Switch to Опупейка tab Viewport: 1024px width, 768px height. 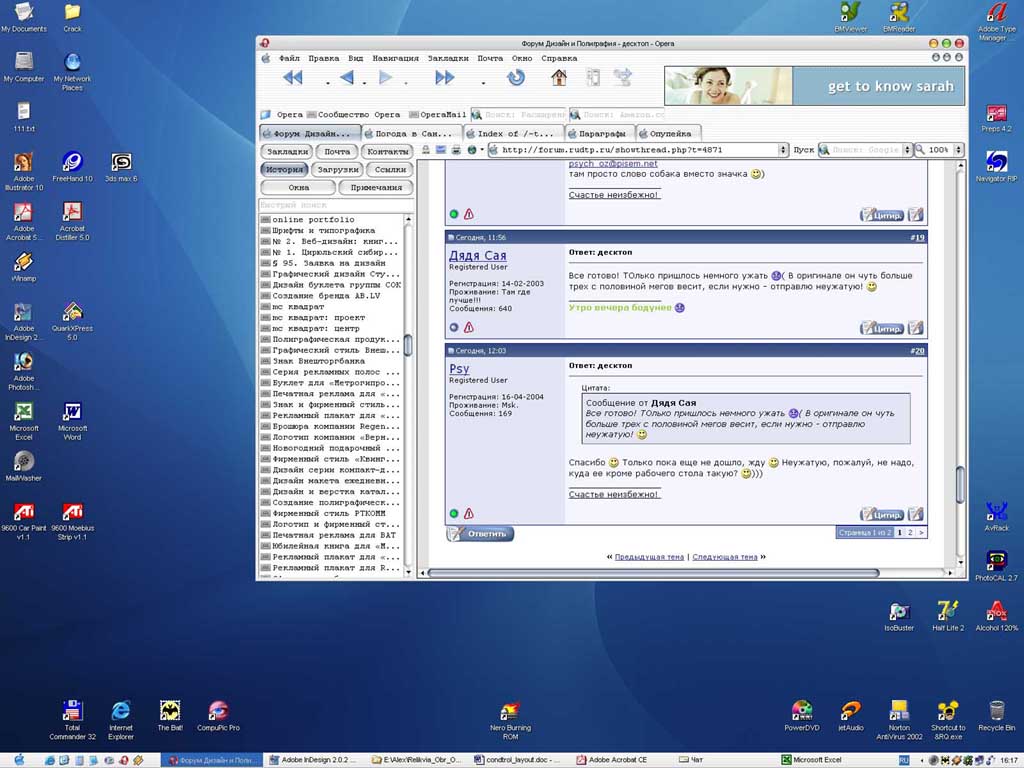[669, 133]
